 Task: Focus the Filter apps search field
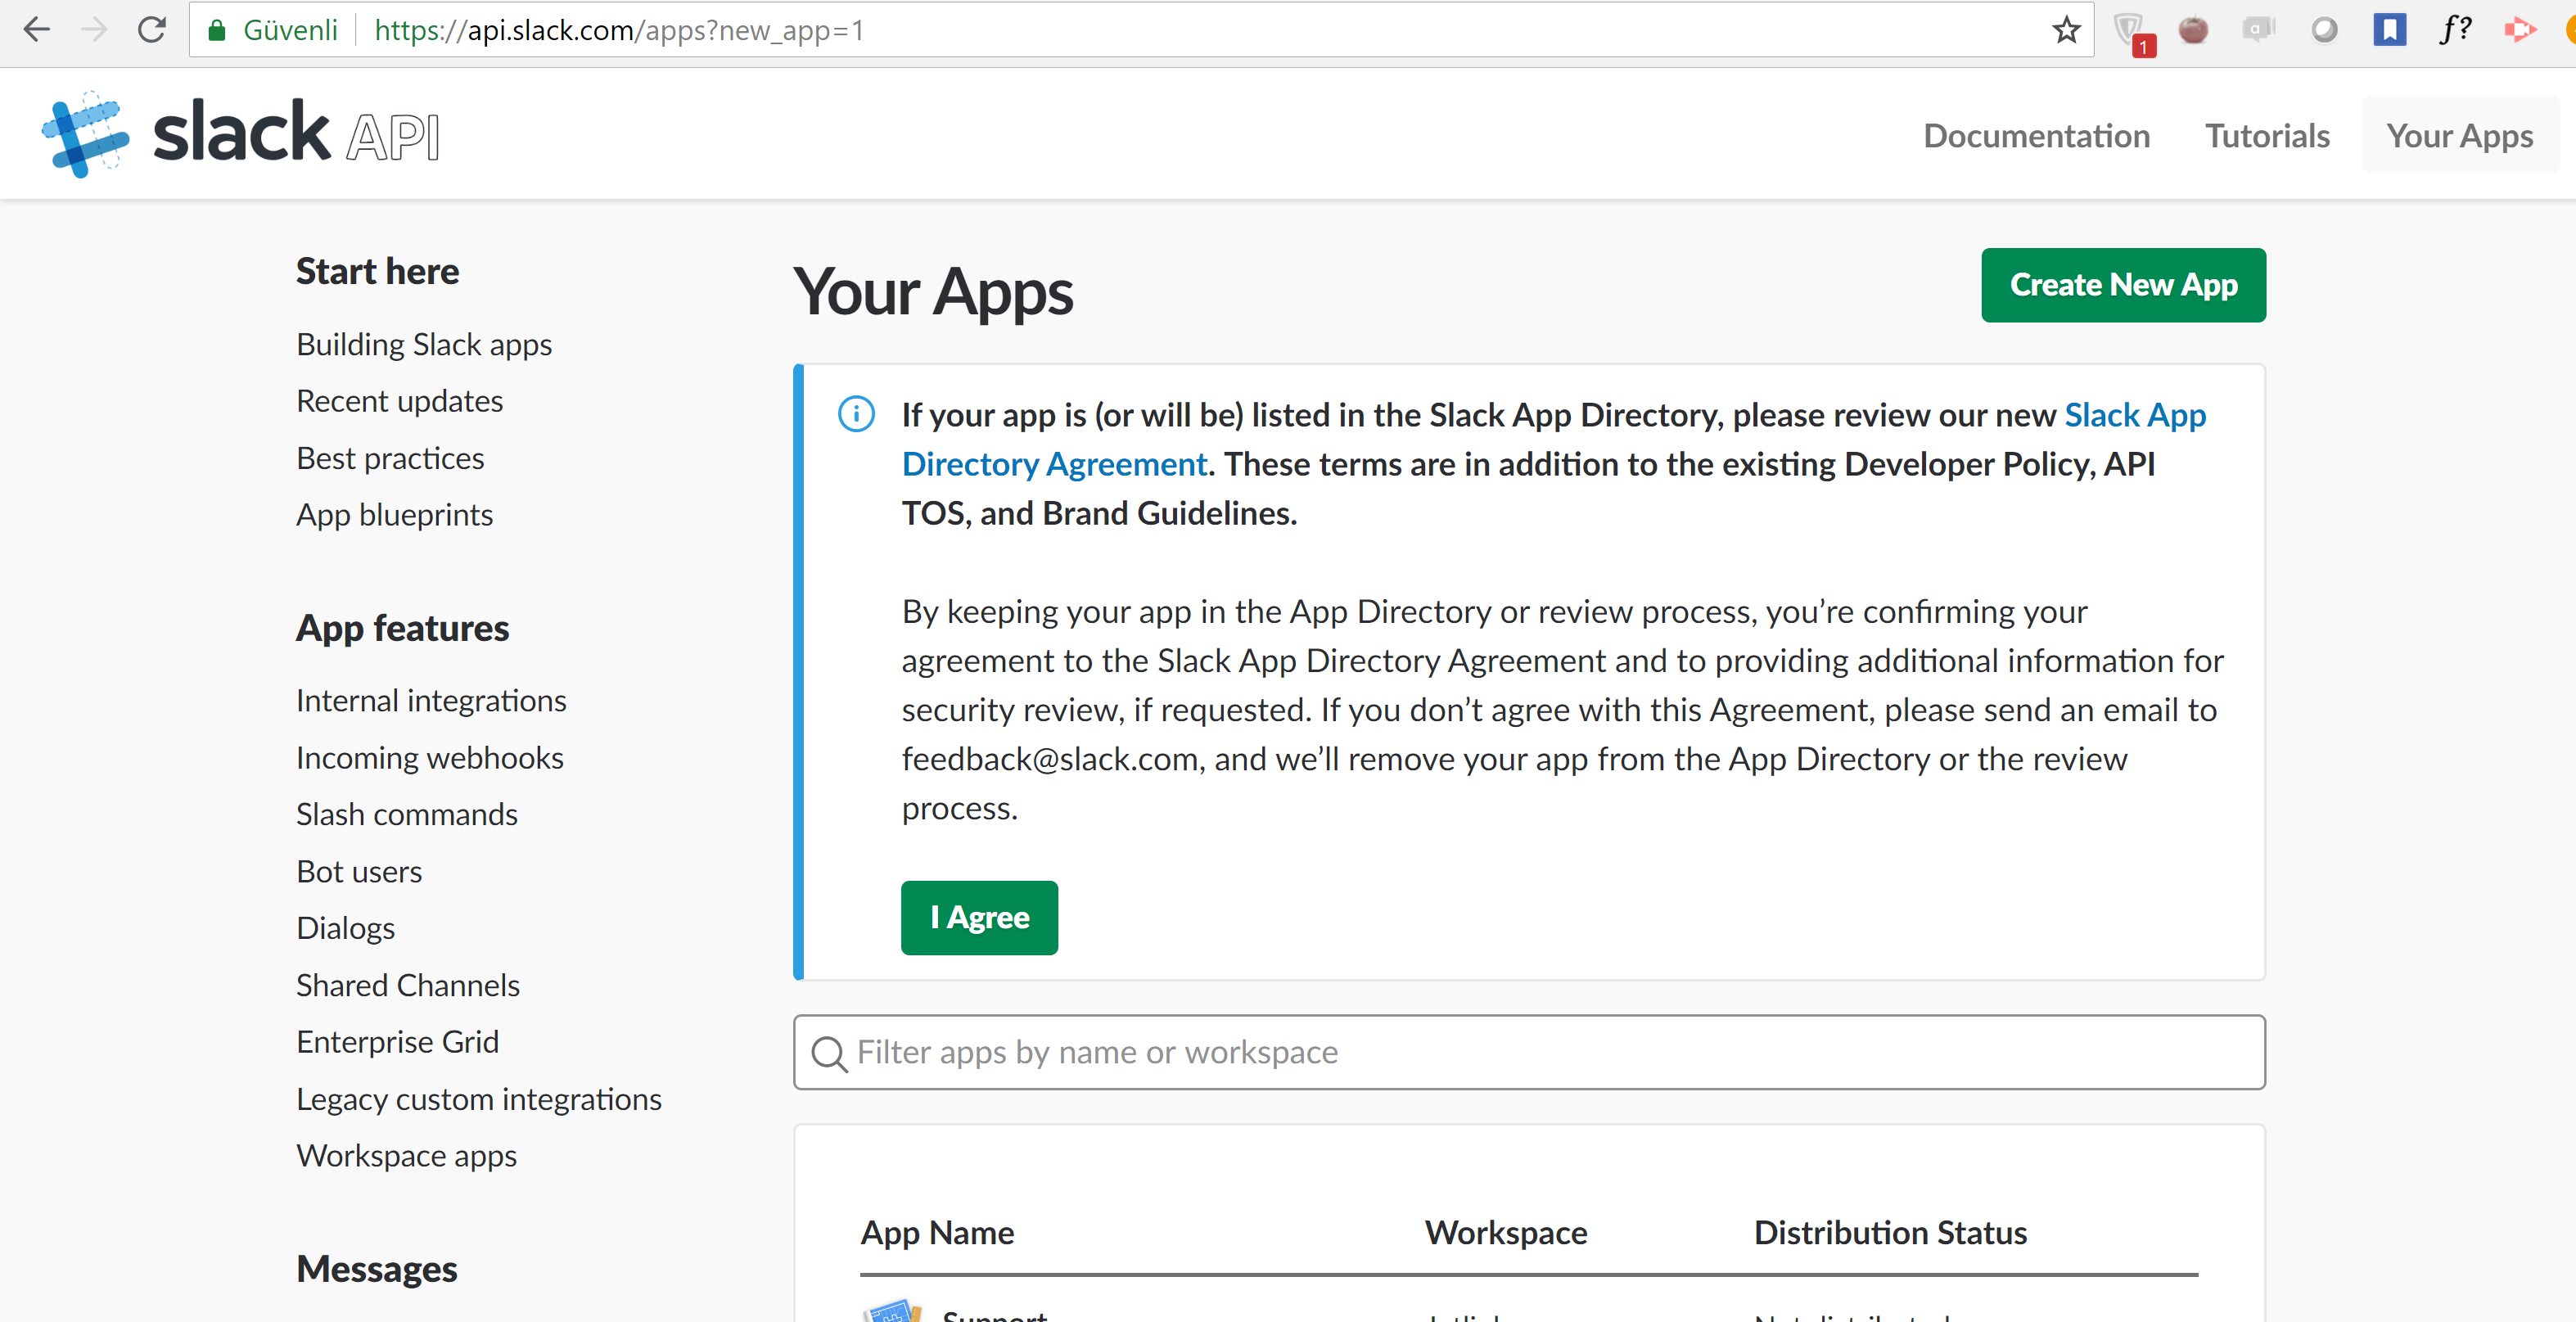click(1530, 1052)
